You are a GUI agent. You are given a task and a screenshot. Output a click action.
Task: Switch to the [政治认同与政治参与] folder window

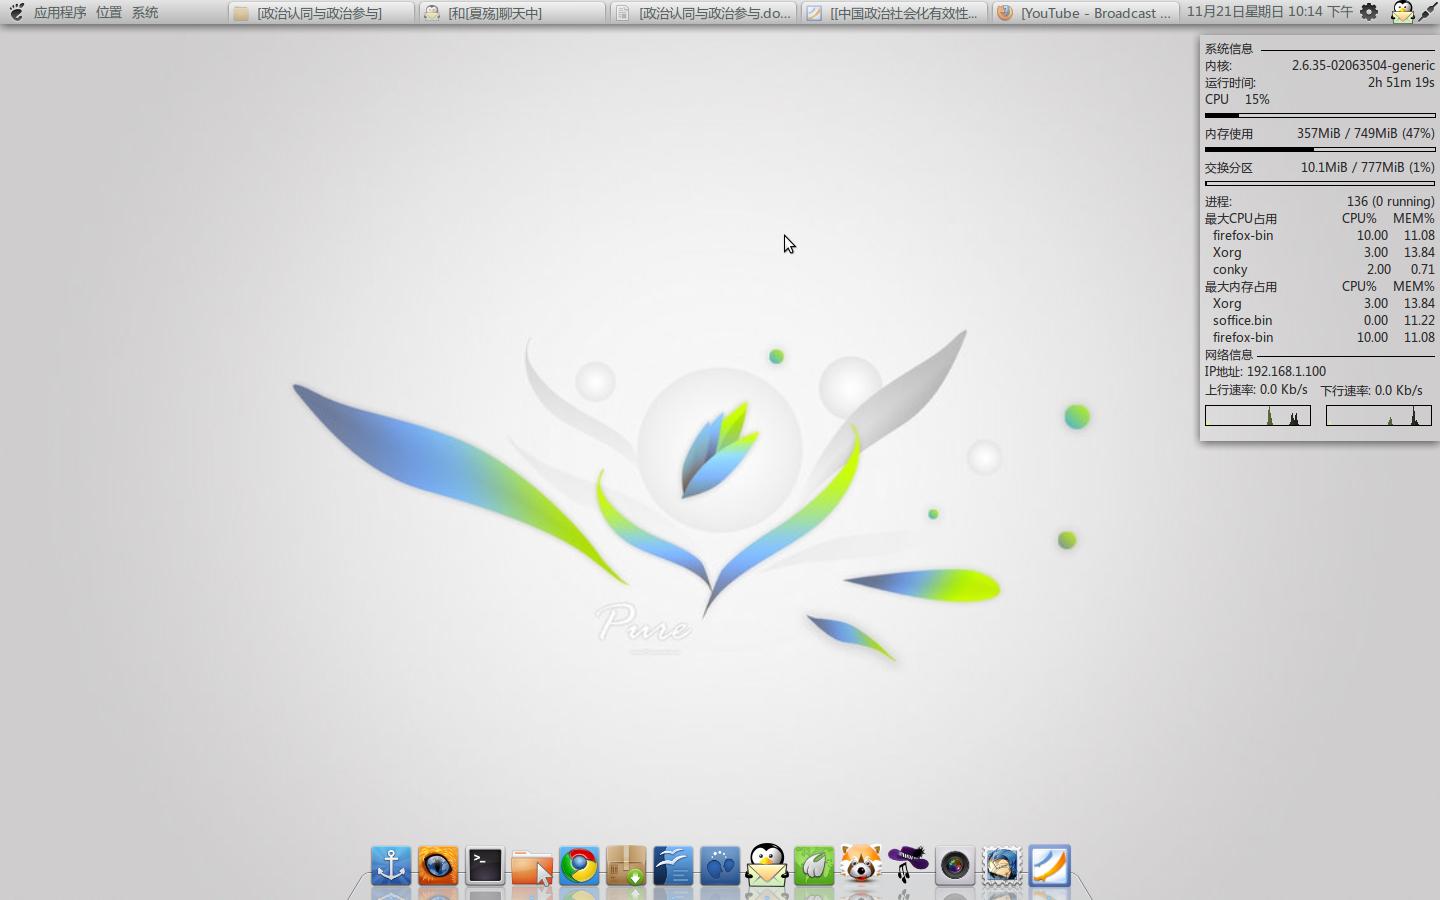(320, 13)
